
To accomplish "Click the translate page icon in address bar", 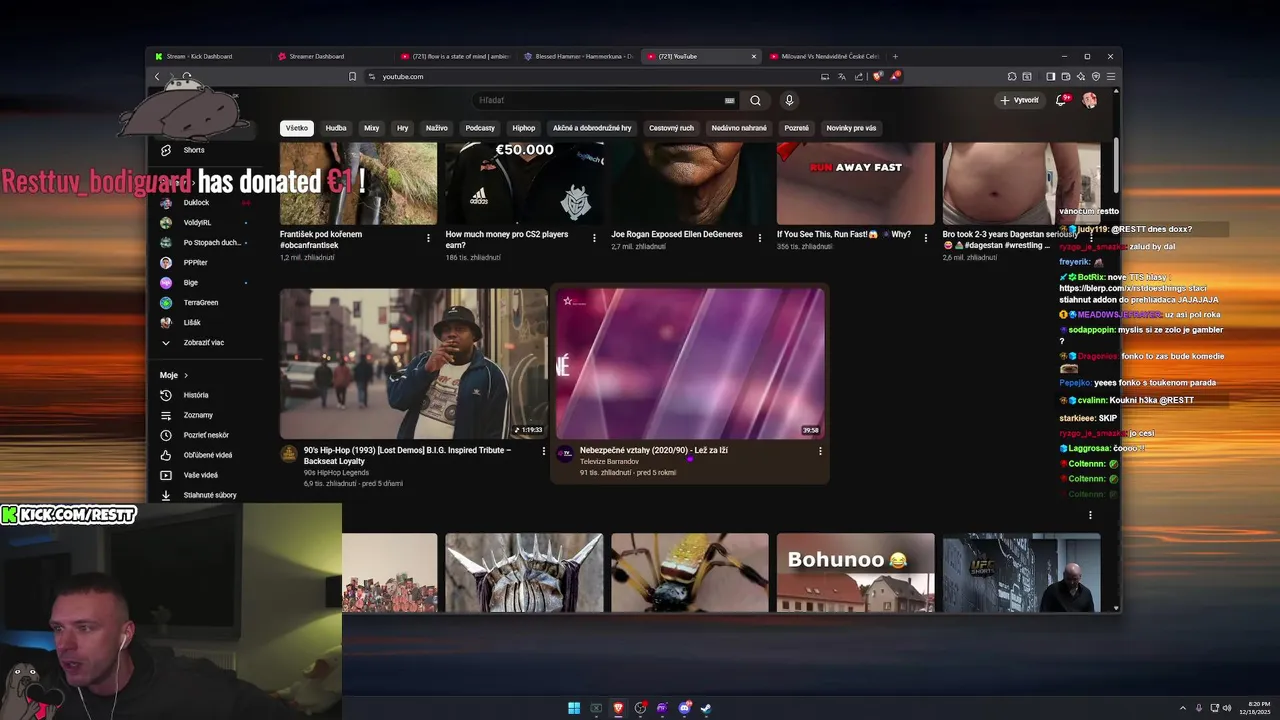I will (x=842, y=76).
